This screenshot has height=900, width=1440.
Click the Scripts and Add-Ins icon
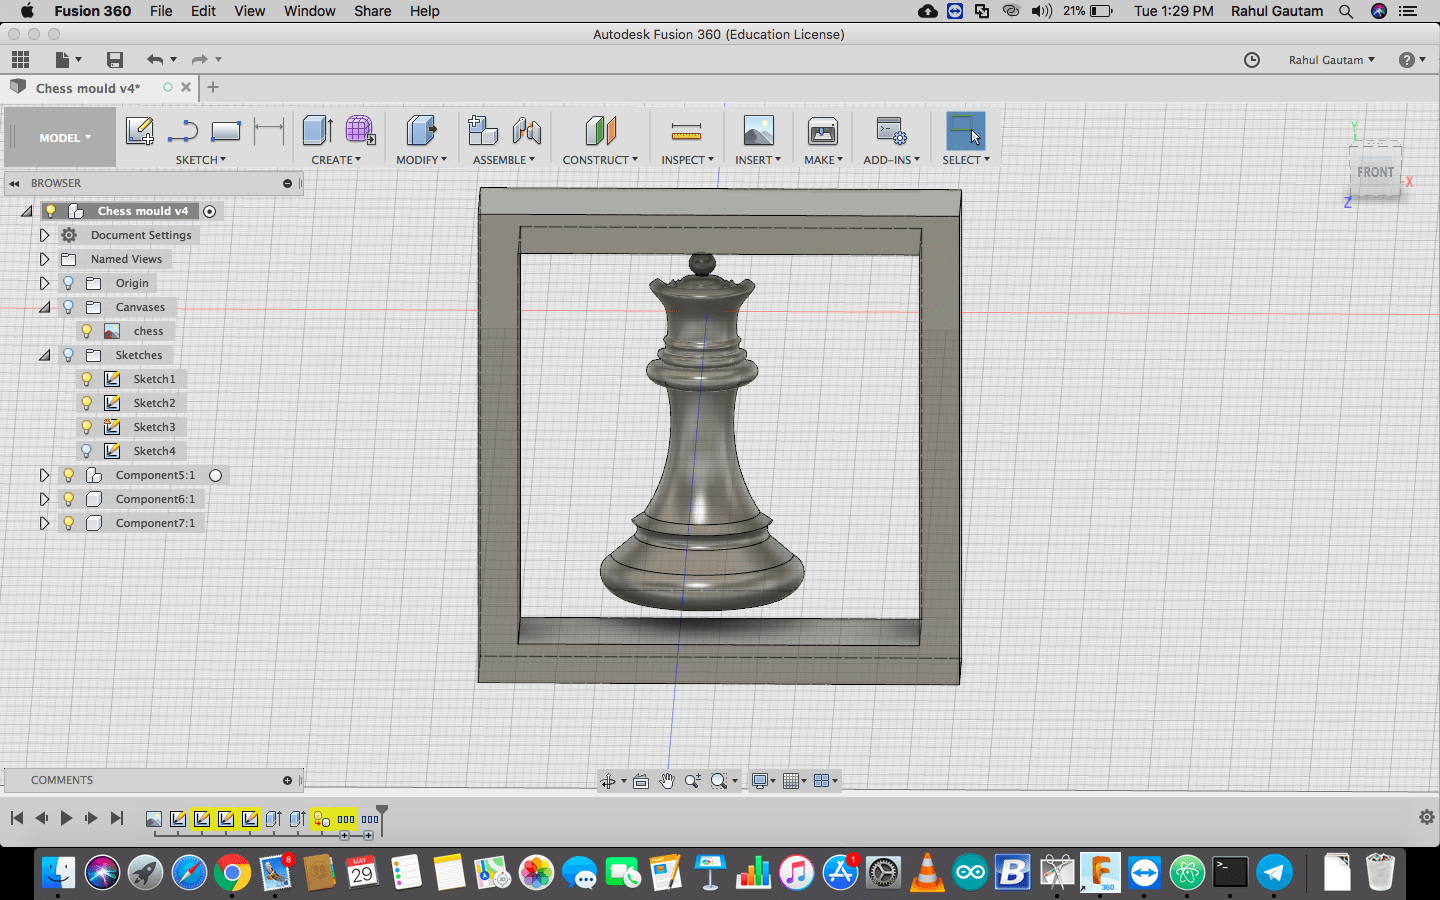[891, 131]
